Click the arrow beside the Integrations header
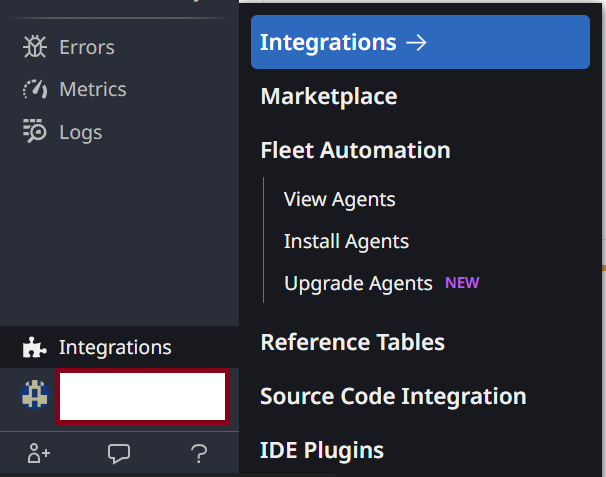606x477 pixels. click(416, 42)
